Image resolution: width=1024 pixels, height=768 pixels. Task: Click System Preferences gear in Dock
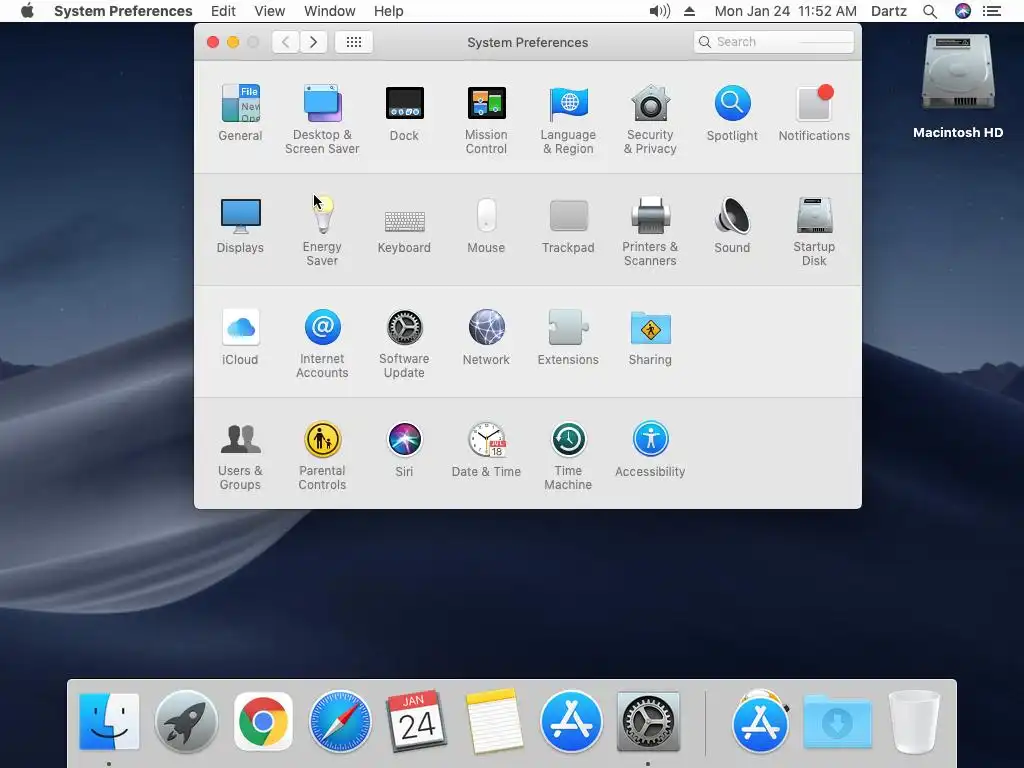coord(648,722)
